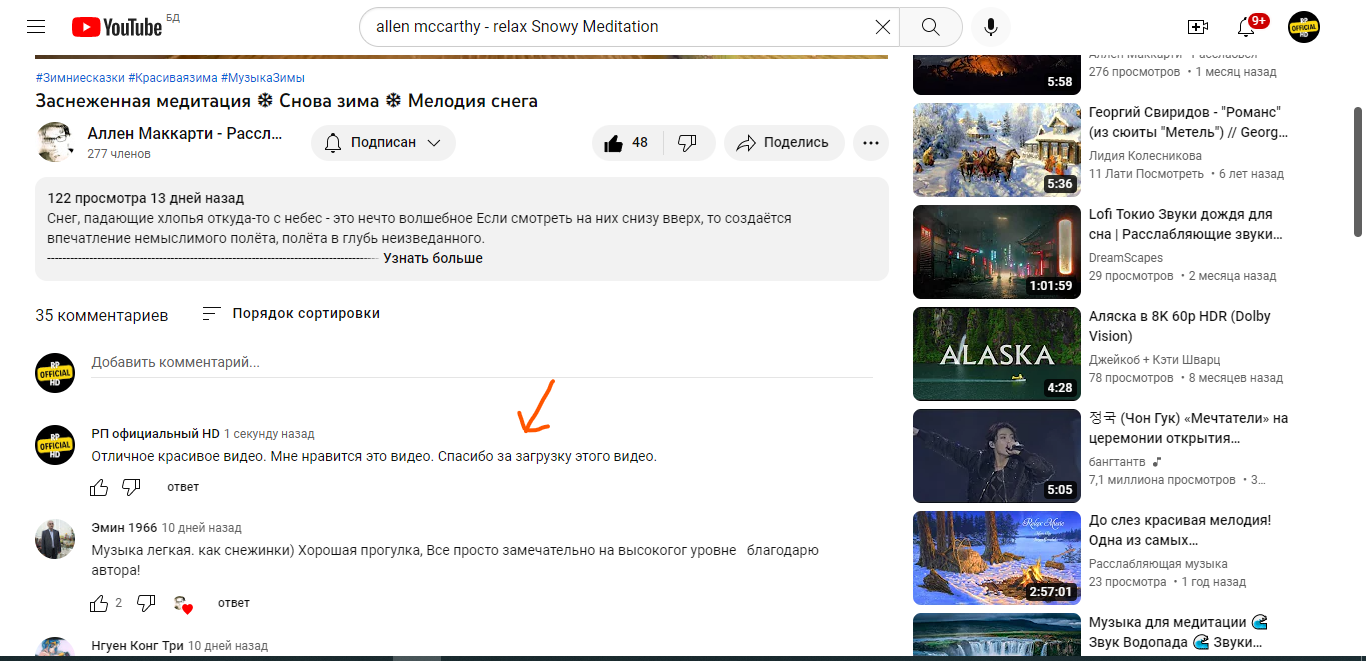This screenshot has height=661, width=1366.
Task: Click creator heart on Эмин 1966 comment
Action: click(182, 604)
